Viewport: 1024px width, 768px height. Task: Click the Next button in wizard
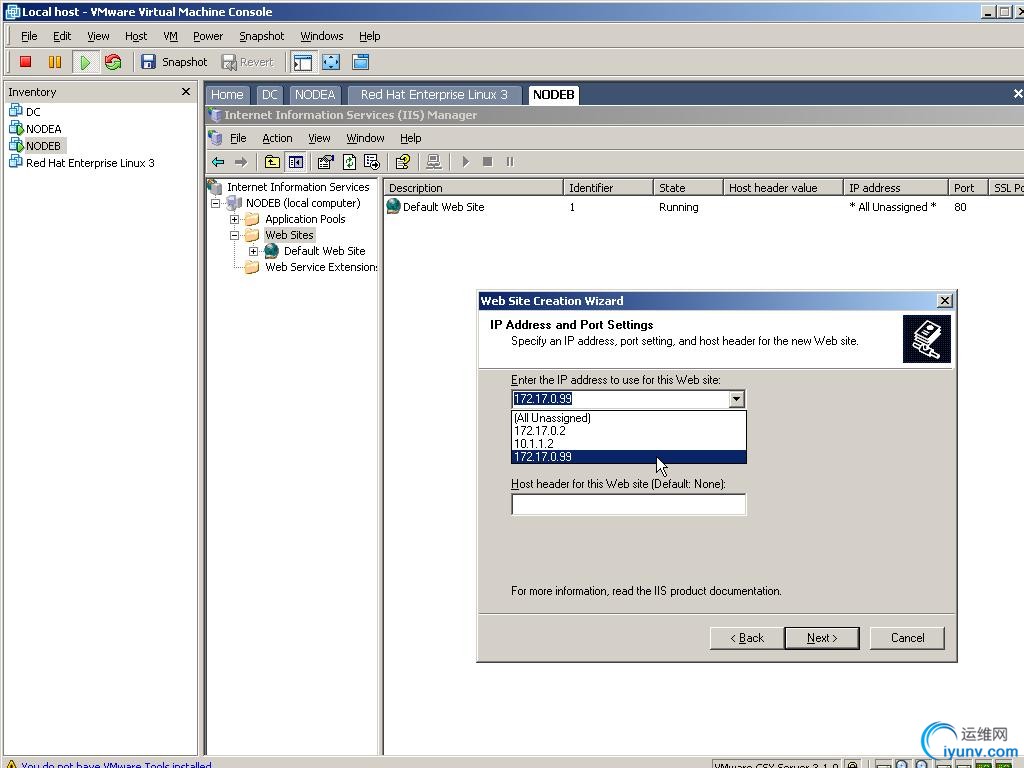822,638
